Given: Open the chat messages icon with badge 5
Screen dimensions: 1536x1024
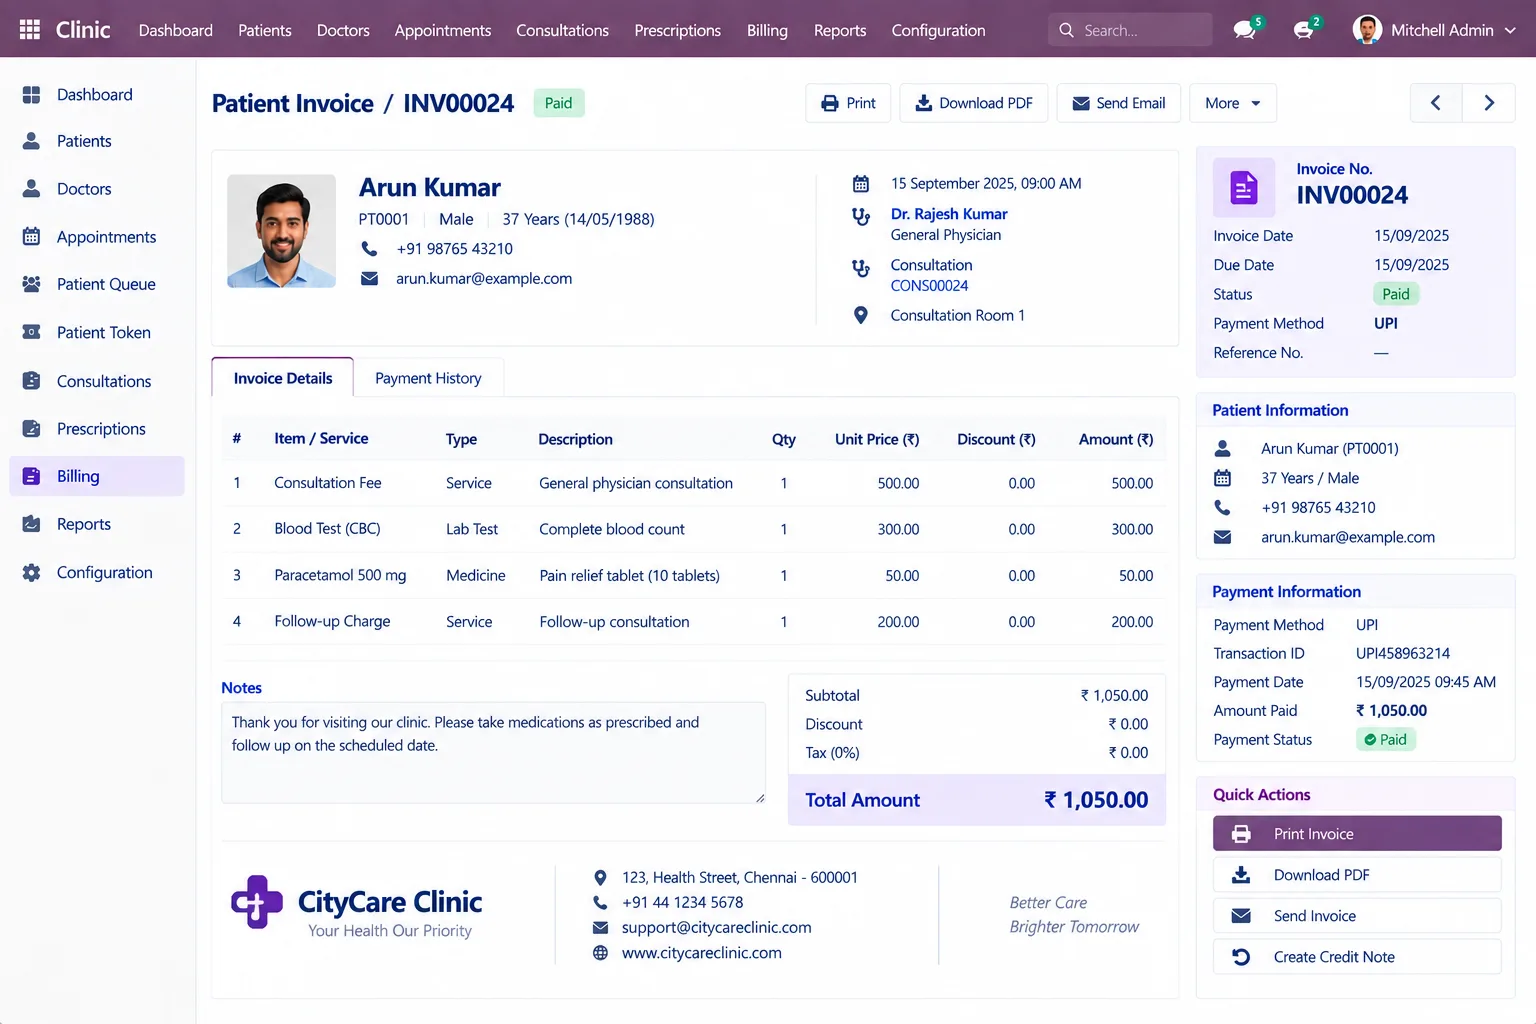Looking at the screenshot, I should coord(1245,30).
